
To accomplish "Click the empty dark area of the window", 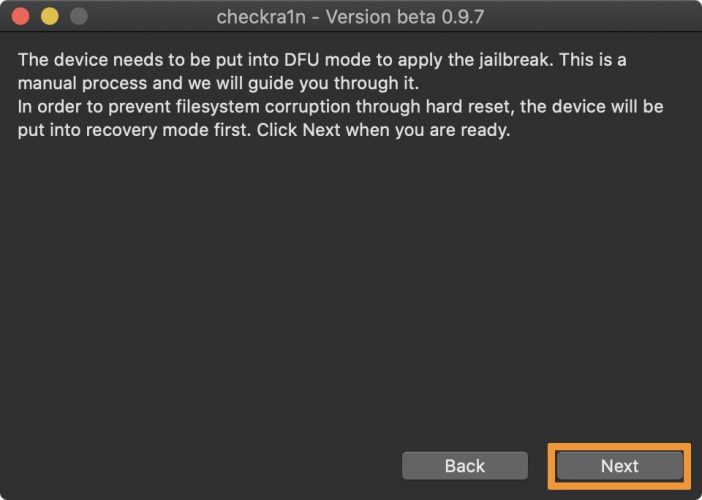I will pyautogui.click(x=349, y=286).
